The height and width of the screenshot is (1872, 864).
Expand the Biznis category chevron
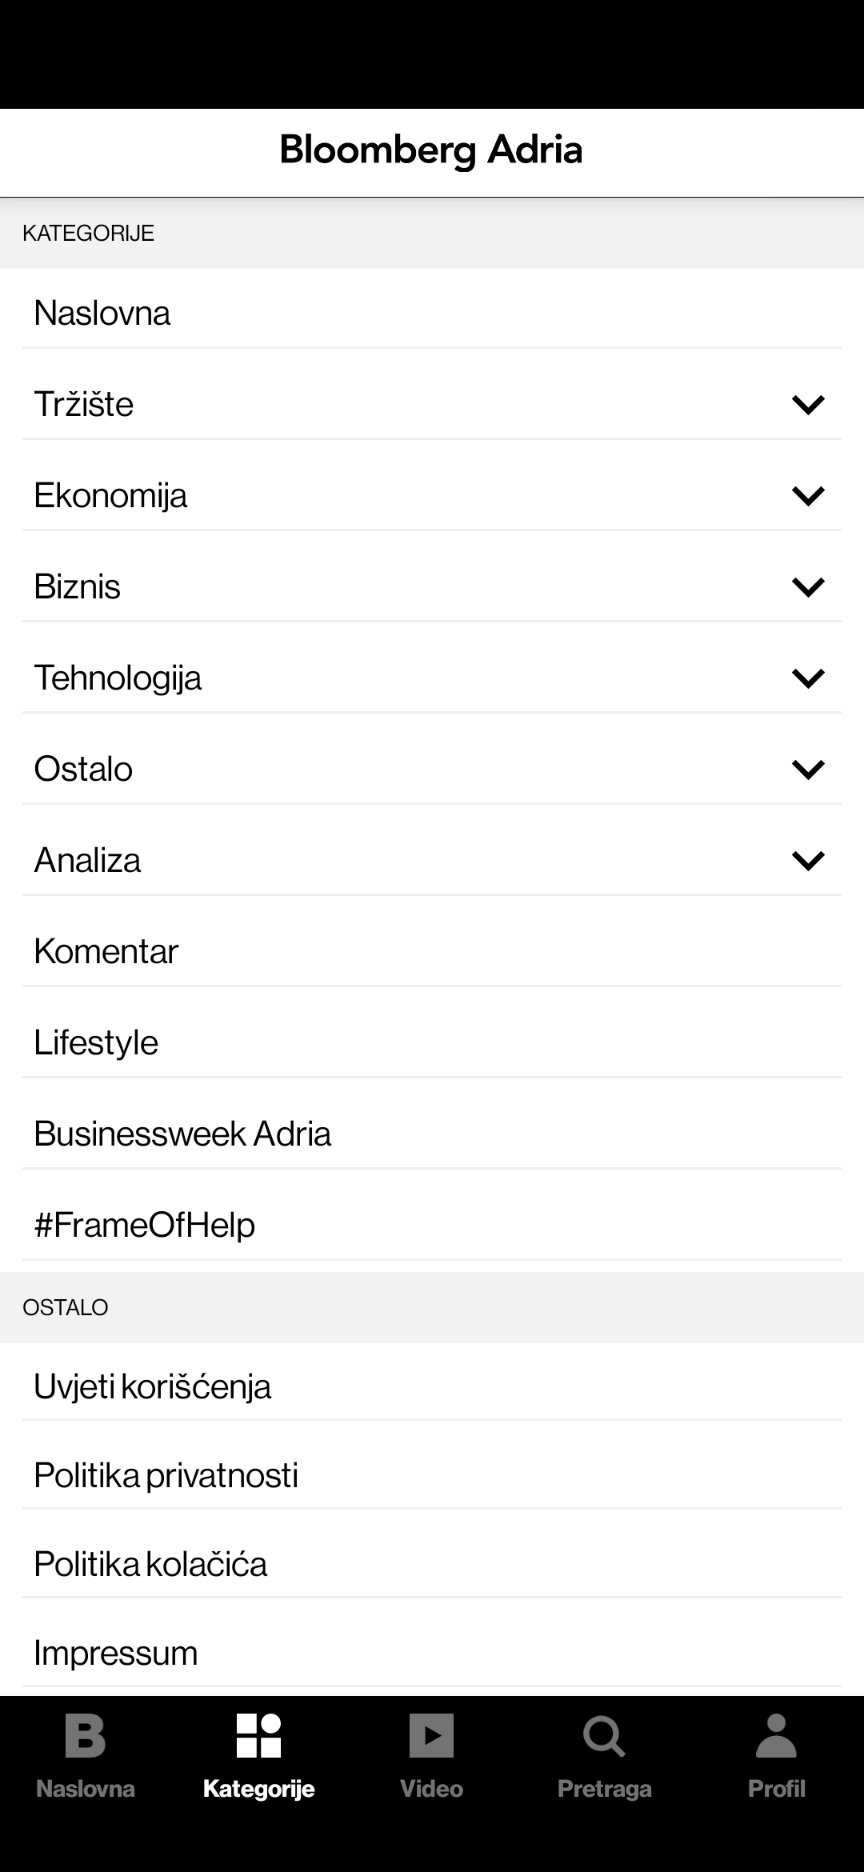pyautogui.click(x=808, y=586)
